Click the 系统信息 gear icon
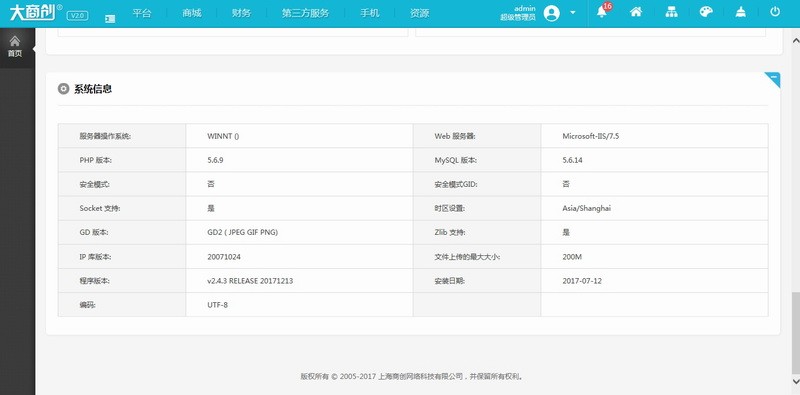This screenshot has width=800, height=395. pos(63,89)
